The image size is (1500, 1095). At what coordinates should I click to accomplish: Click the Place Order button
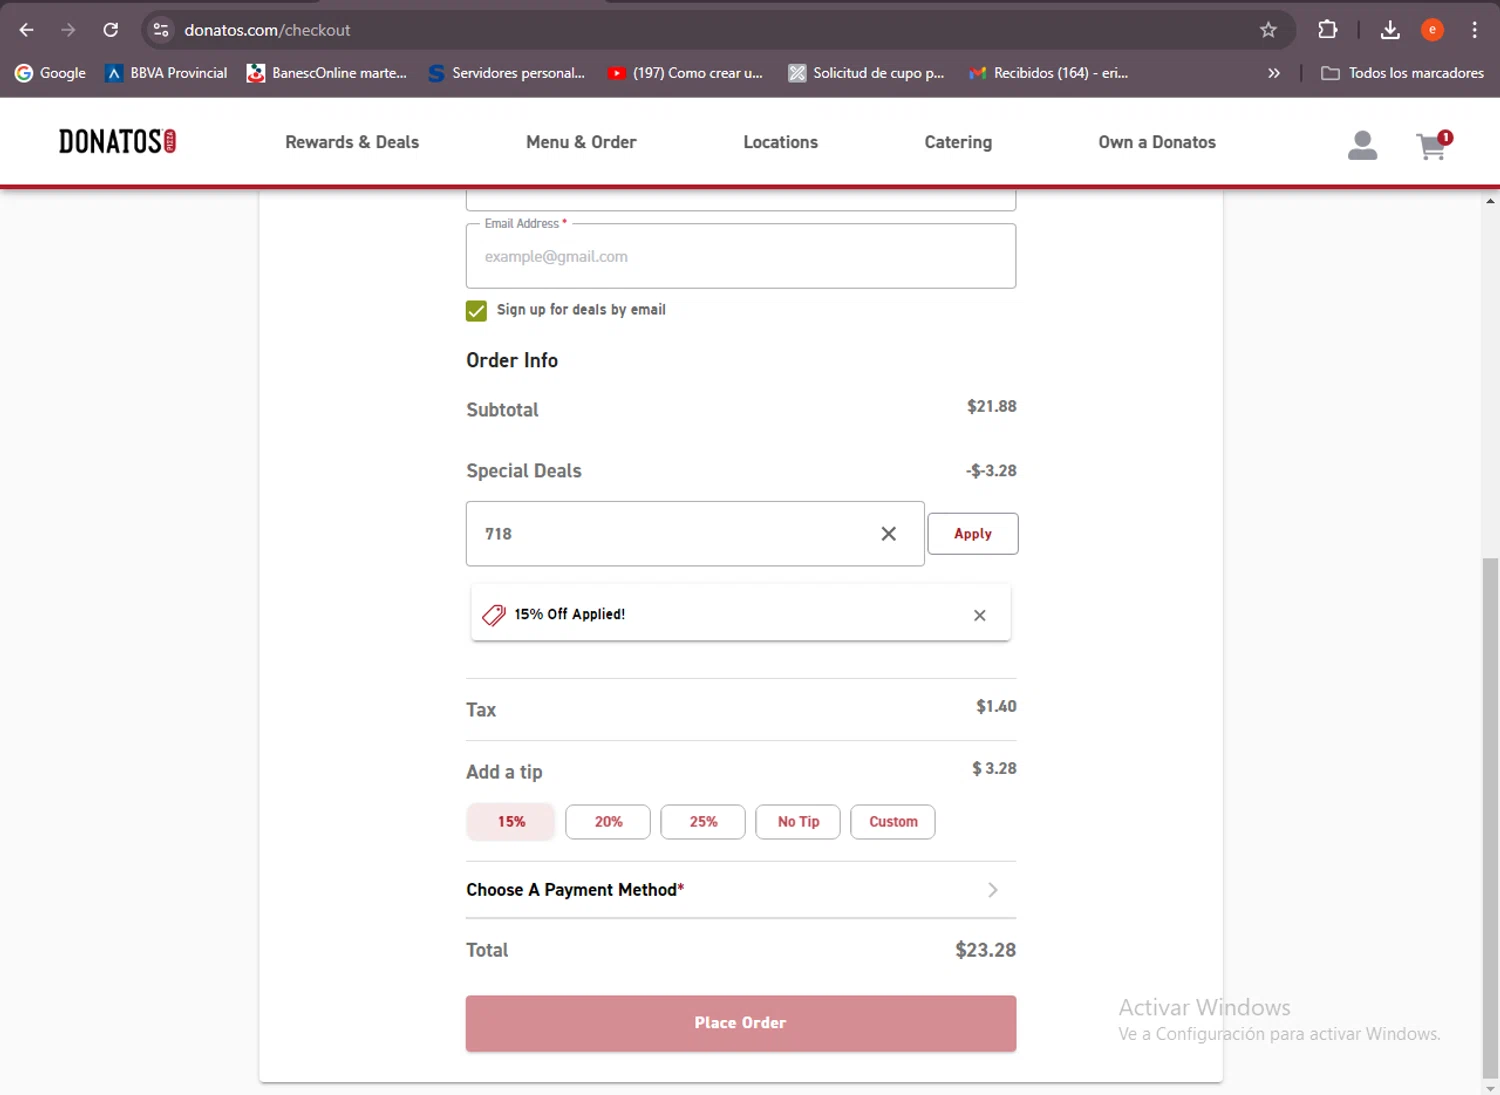pyautogui.click(x=741, y=1023)
